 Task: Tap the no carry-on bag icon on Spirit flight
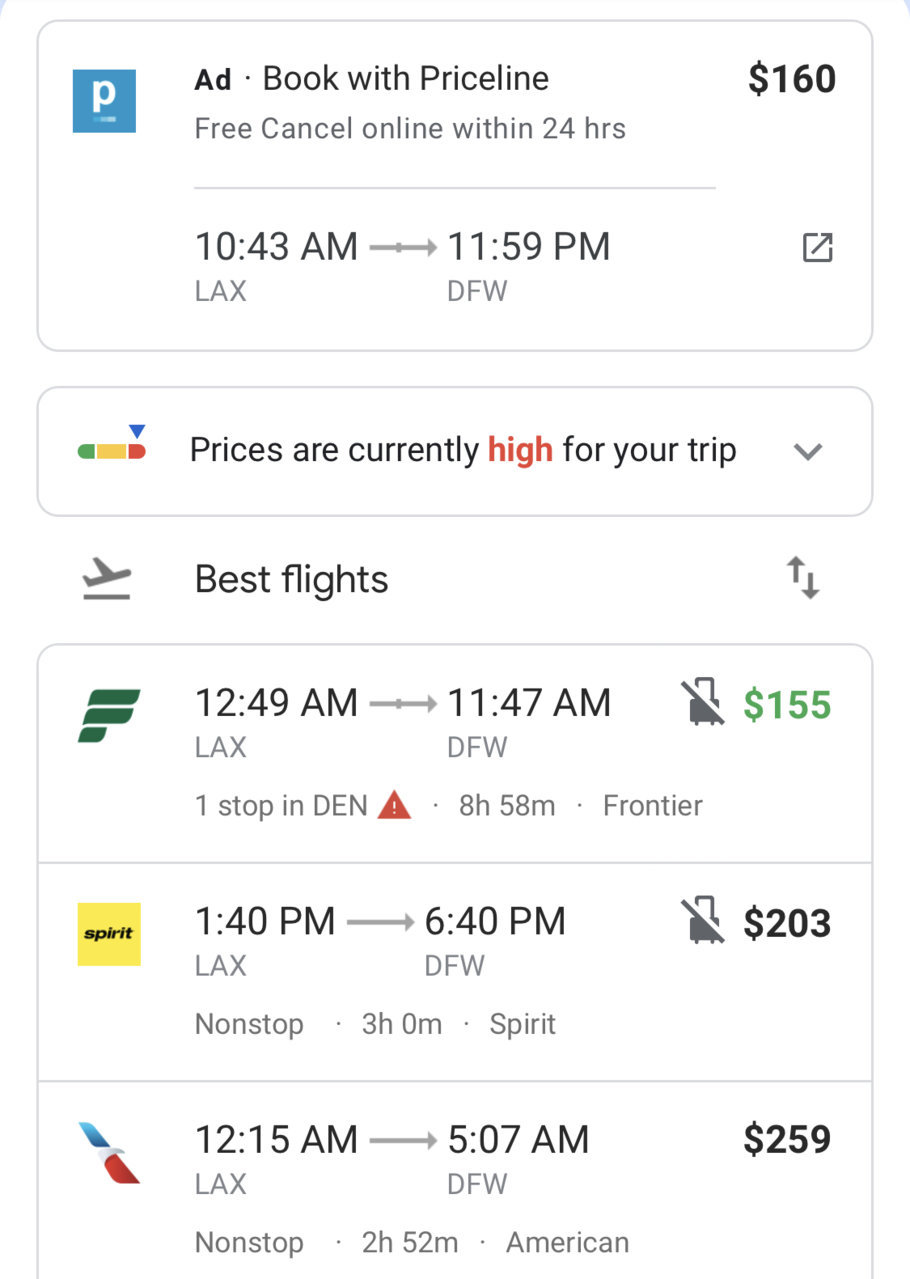(703, 921)
